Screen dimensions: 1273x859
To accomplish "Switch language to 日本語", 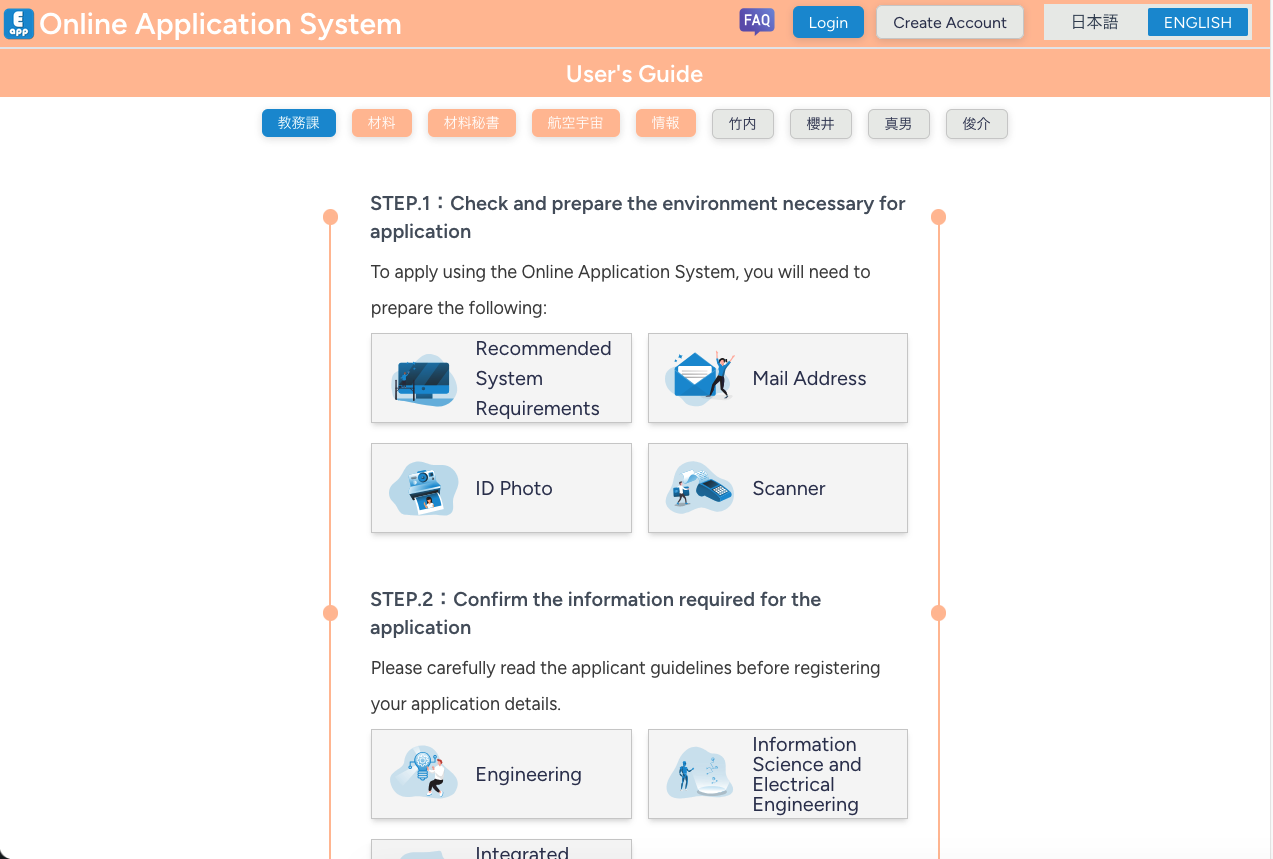I will [1094, 22].
